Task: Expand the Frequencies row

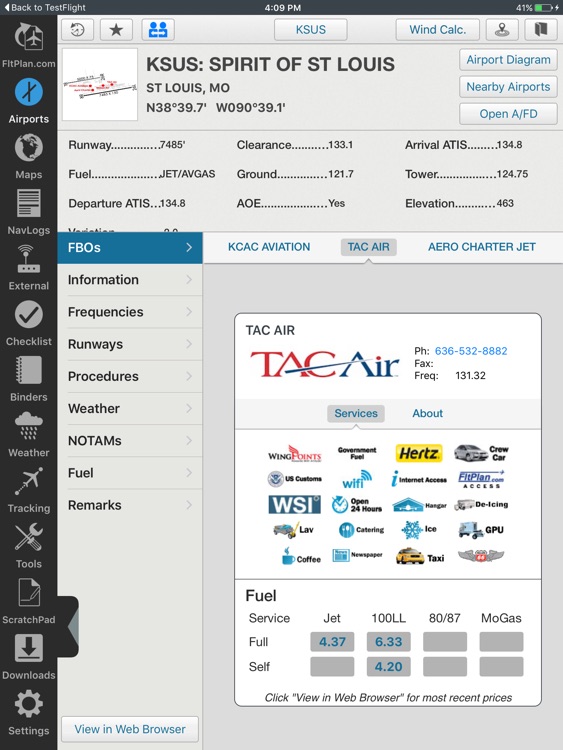Action: pos(130,312)
